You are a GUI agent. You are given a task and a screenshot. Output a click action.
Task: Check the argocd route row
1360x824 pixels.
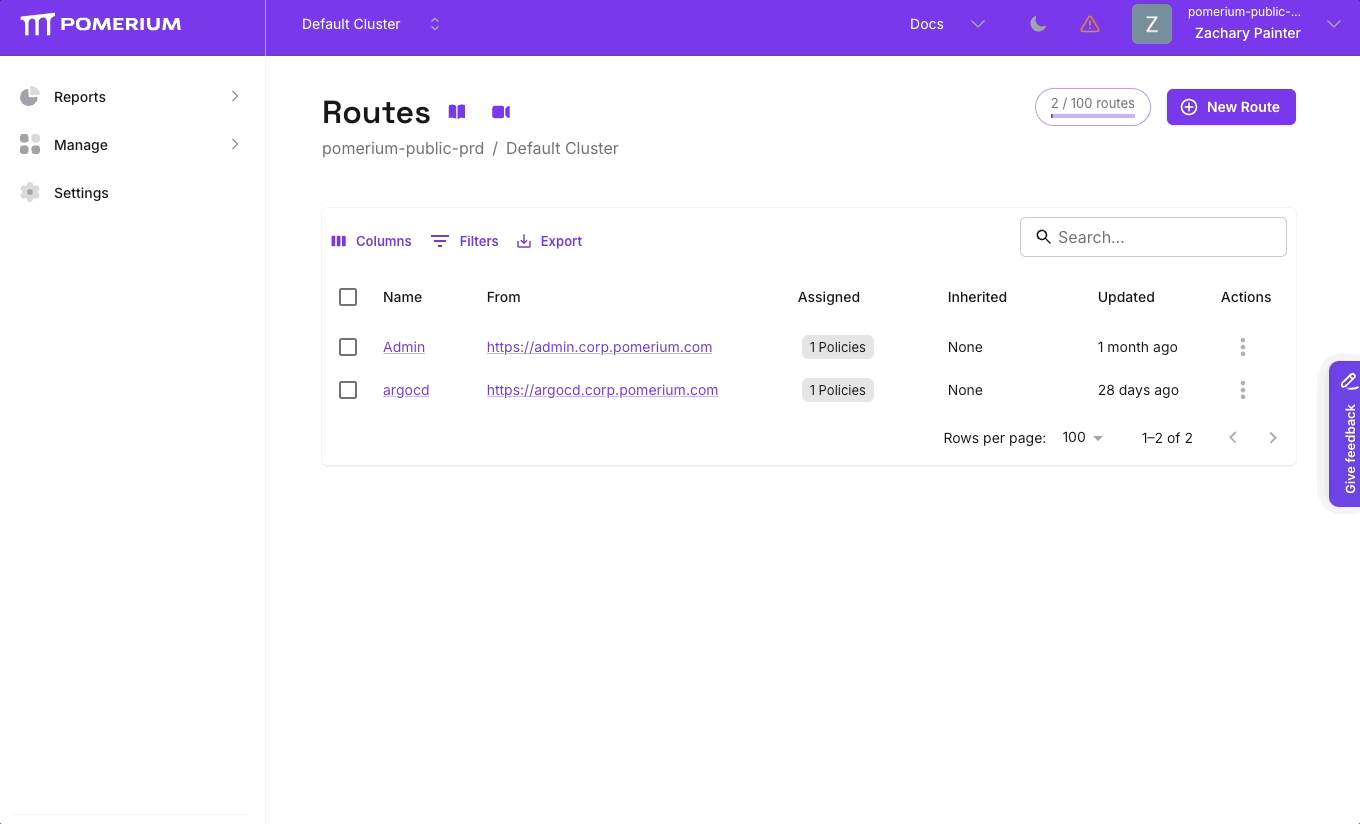348,390
